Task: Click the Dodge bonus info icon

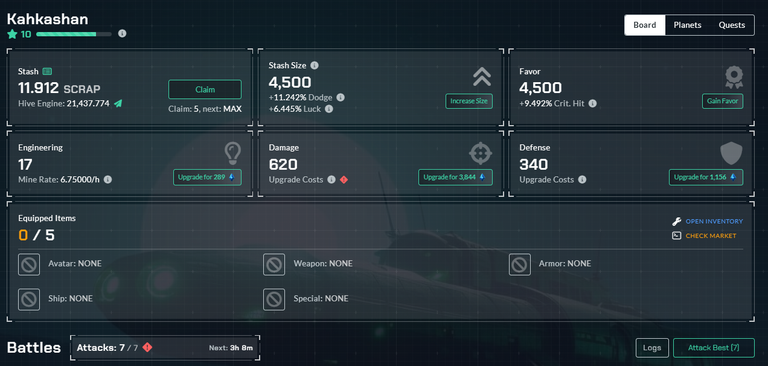Action: (340, 97)
